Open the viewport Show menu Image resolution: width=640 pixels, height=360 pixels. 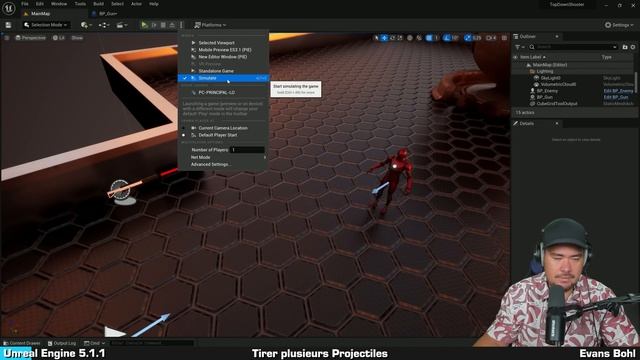click(77, 38)
